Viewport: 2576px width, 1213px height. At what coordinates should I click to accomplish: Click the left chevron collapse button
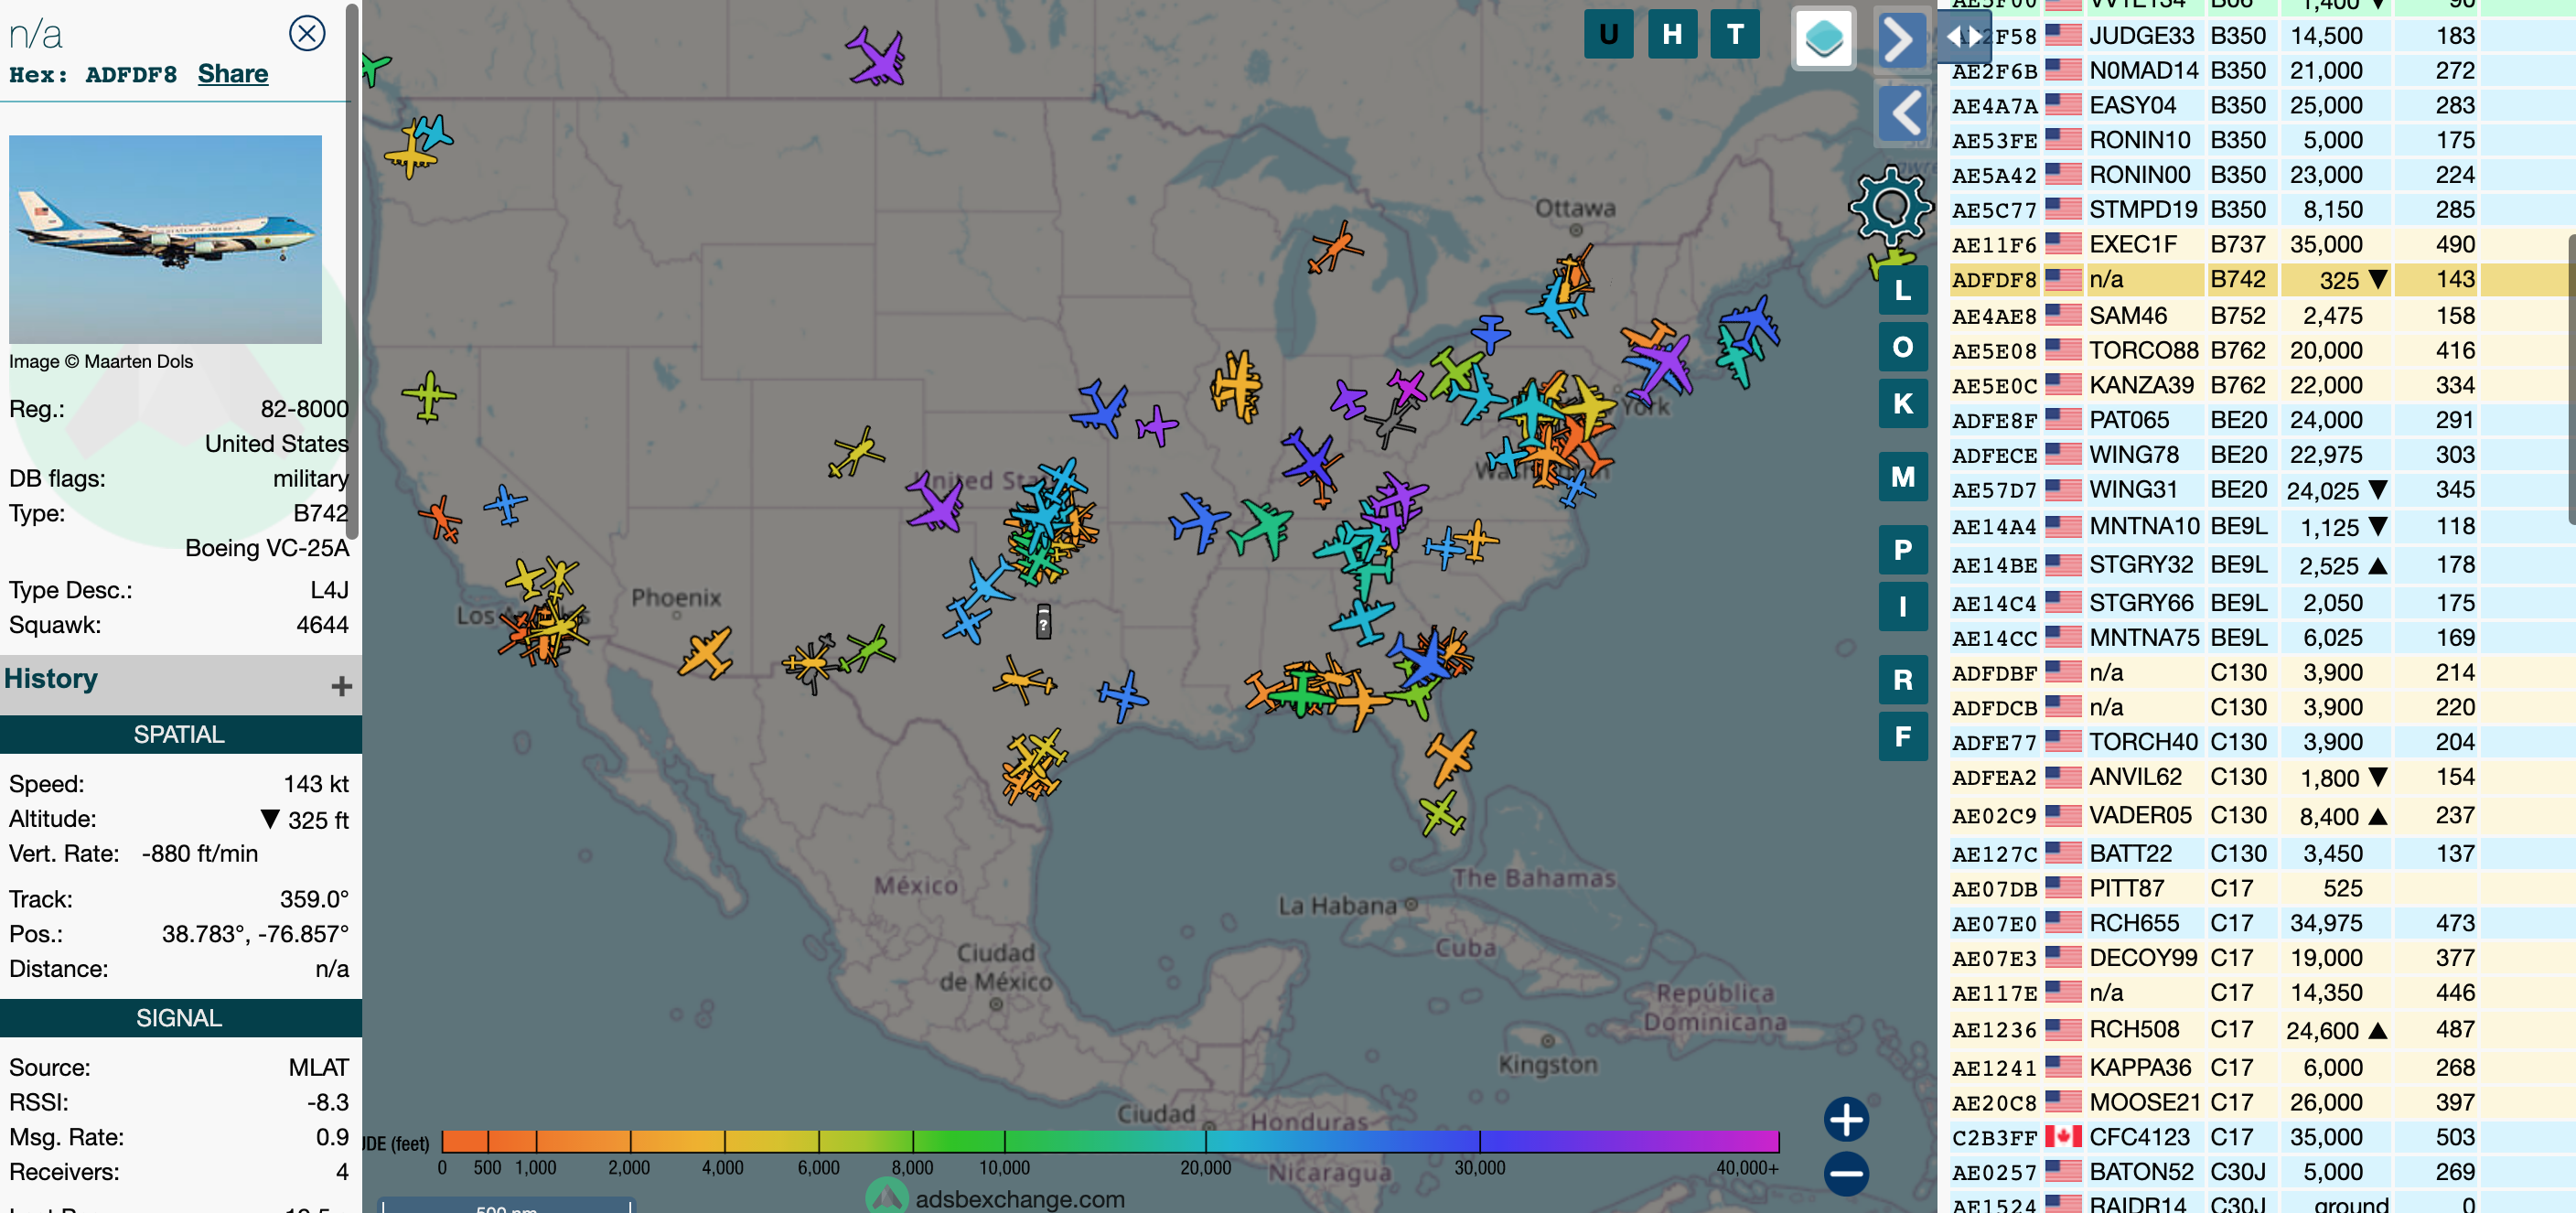coord(1903,112)
